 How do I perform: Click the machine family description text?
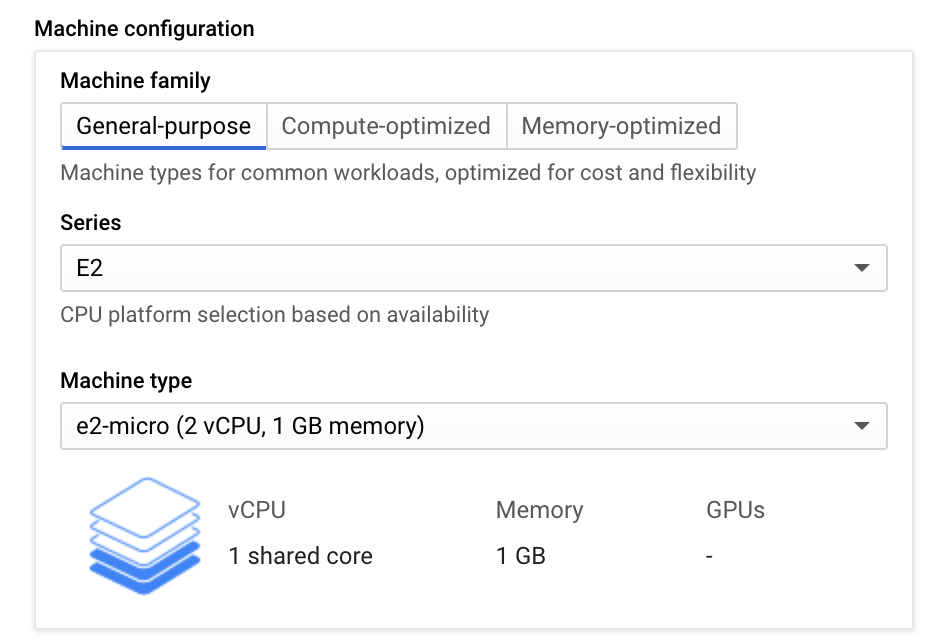(x=408, y=173)
